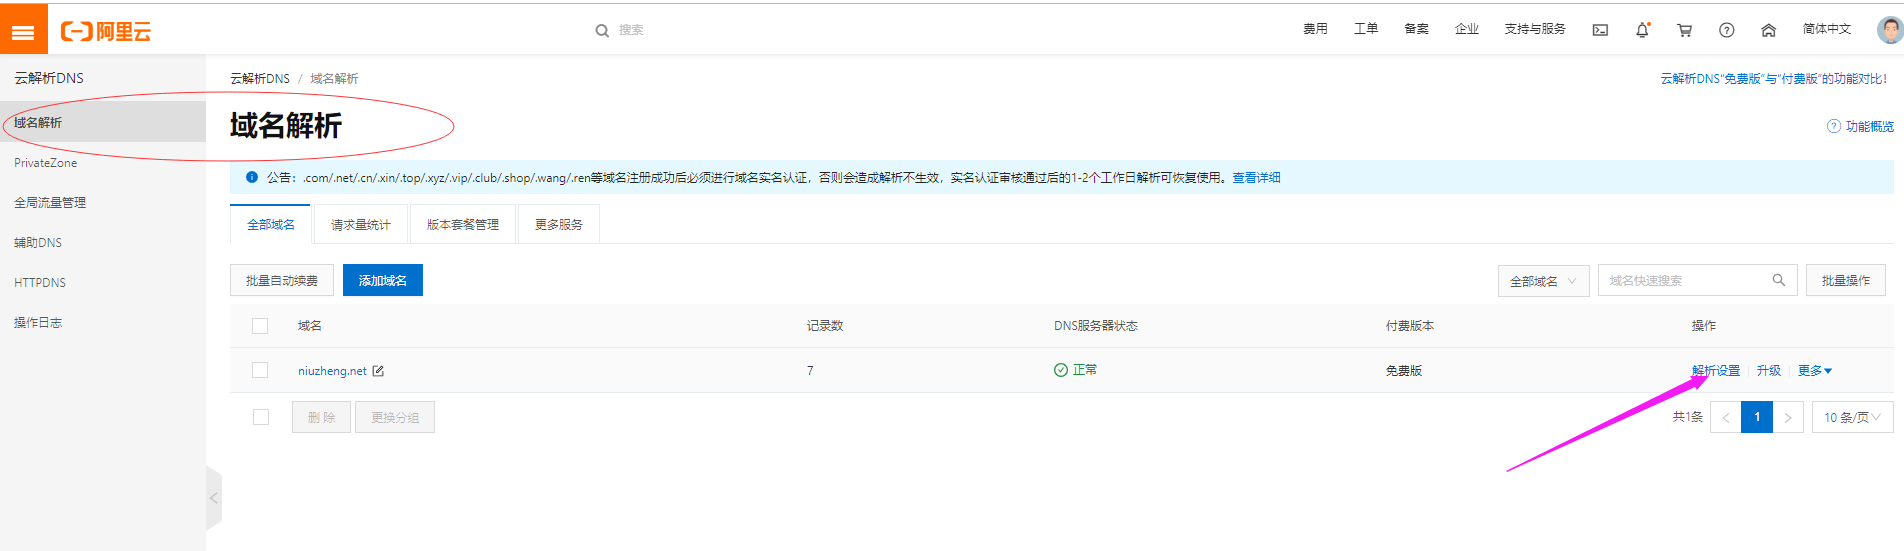Image resolution: width=1904 pixels, height=551 pixels.
Task: Open the notification bell
Action: (1642, 30)
